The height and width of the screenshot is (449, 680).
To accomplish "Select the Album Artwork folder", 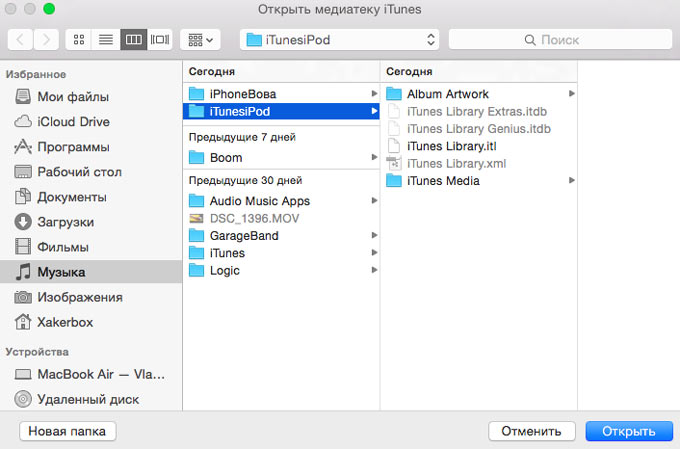I will (x=479, y=94).
